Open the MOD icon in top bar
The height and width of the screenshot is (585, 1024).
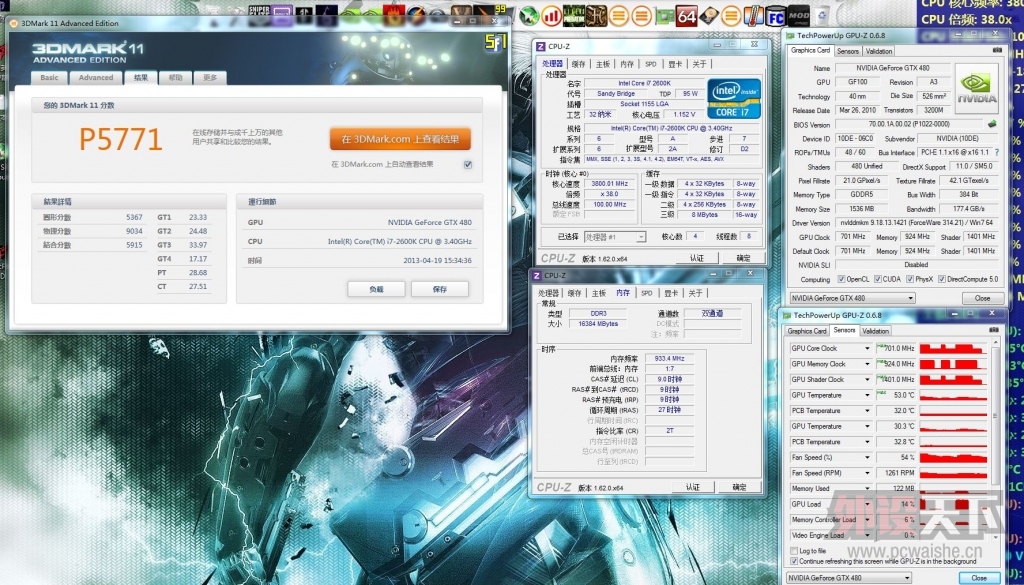798,16
